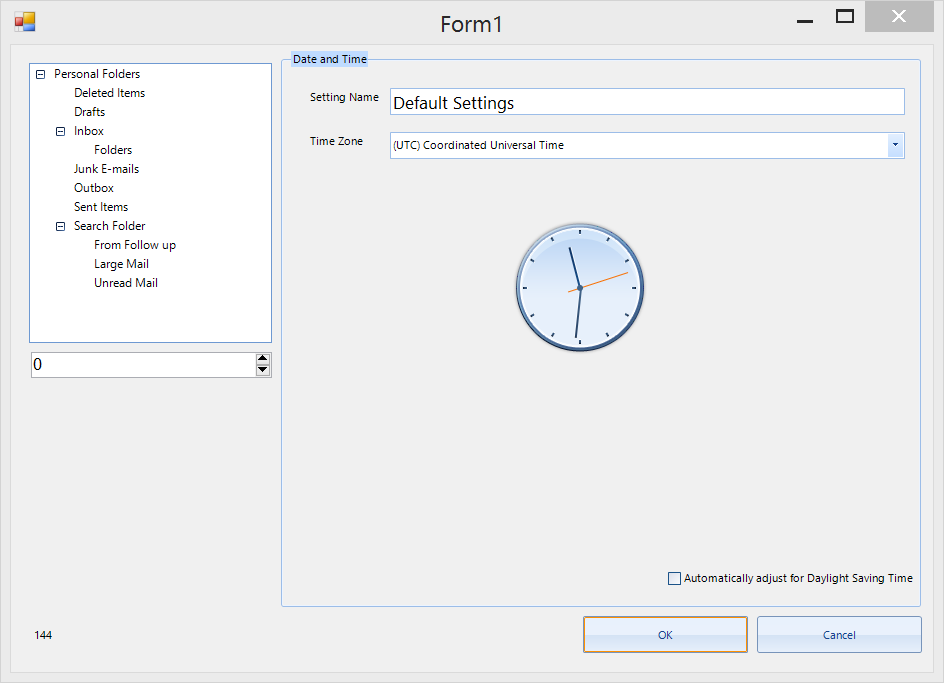
Task: Close the Form1 window
Action: [x=899, y=16]
